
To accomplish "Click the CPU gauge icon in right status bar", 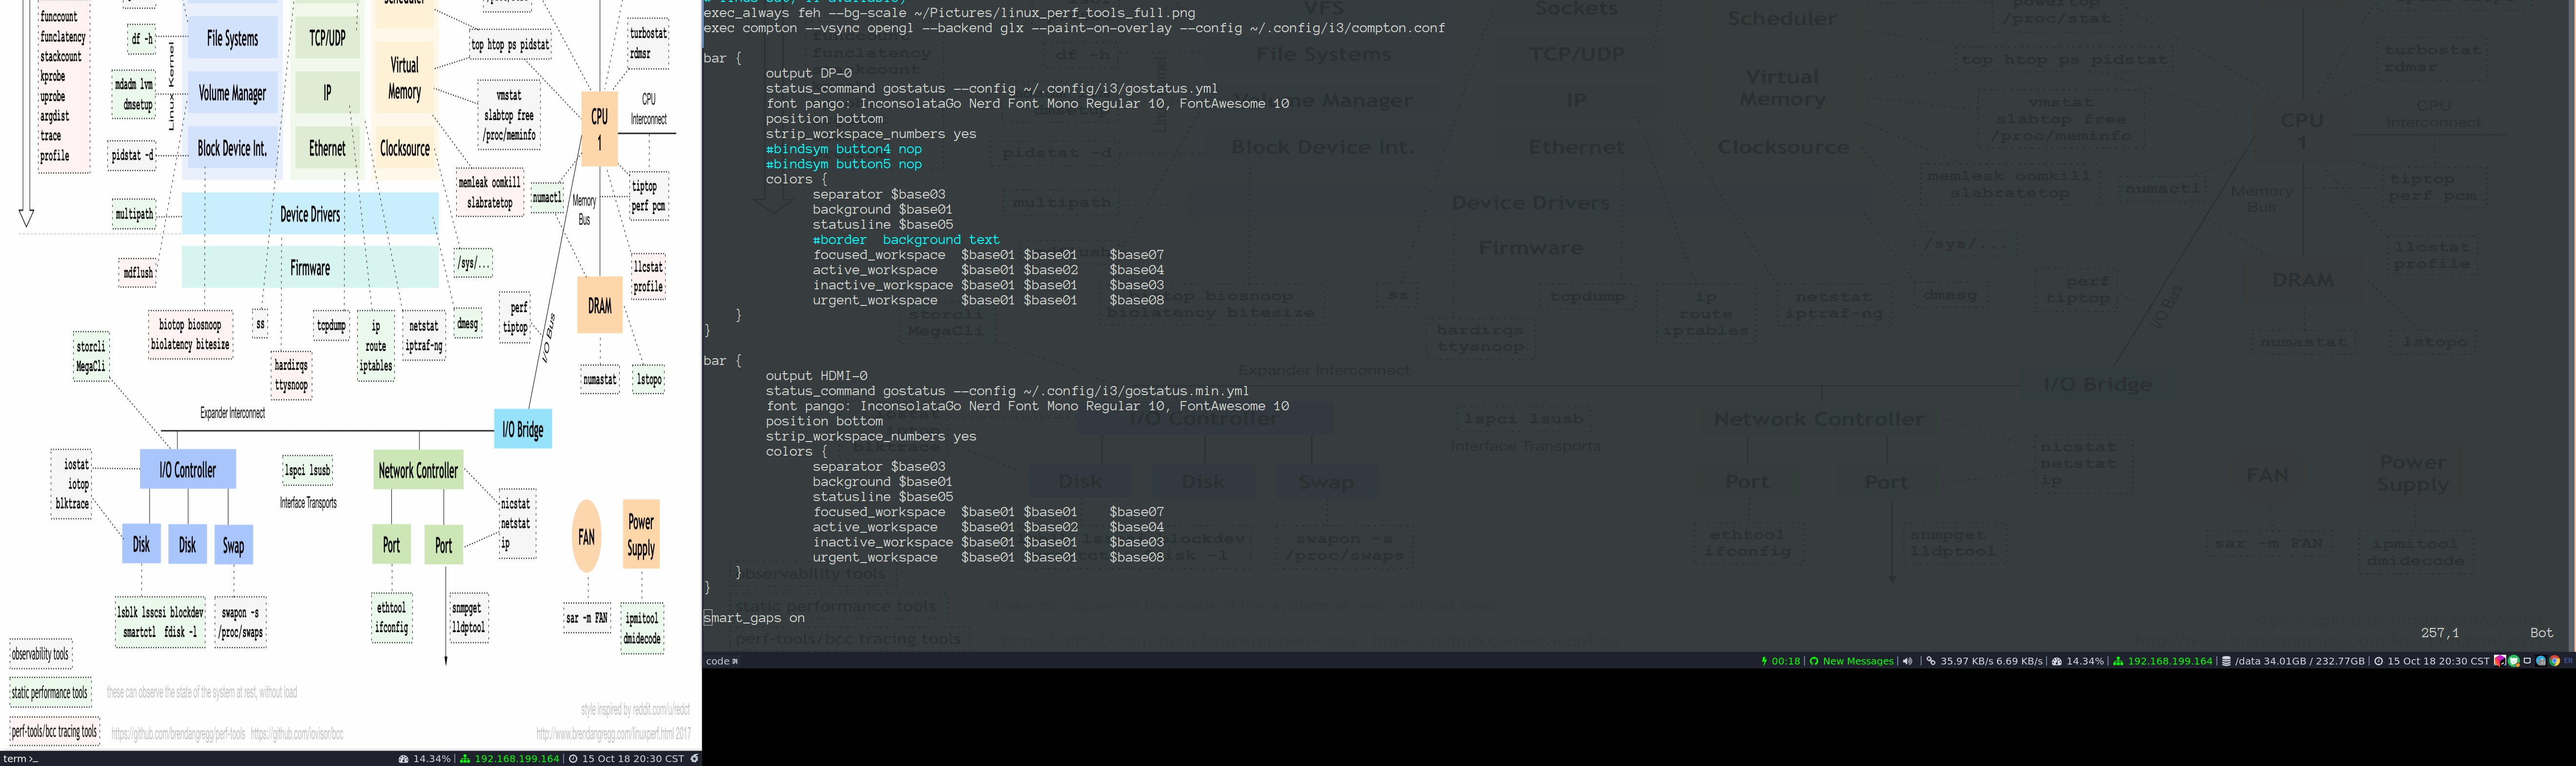I will (2056, 661).
